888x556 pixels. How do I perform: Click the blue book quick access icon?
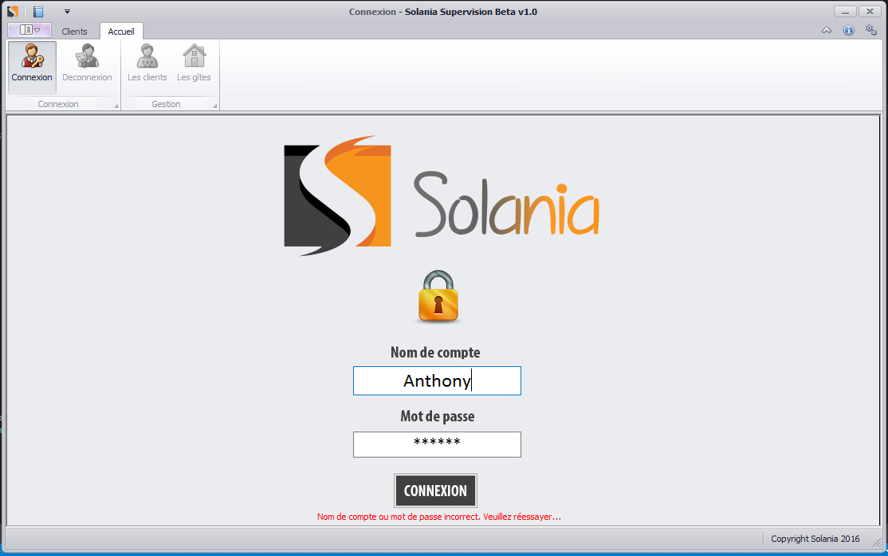(x=38, y=12)
